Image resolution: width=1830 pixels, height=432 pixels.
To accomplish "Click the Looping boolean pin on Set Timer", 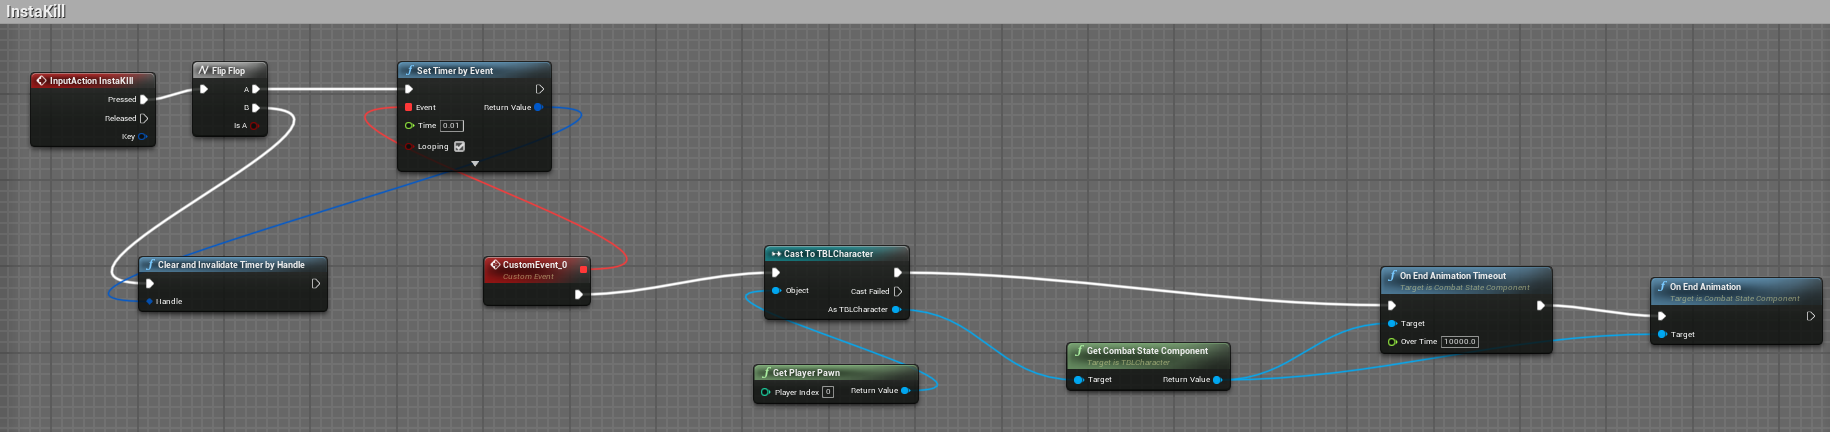I will click(x=409, y=146).
